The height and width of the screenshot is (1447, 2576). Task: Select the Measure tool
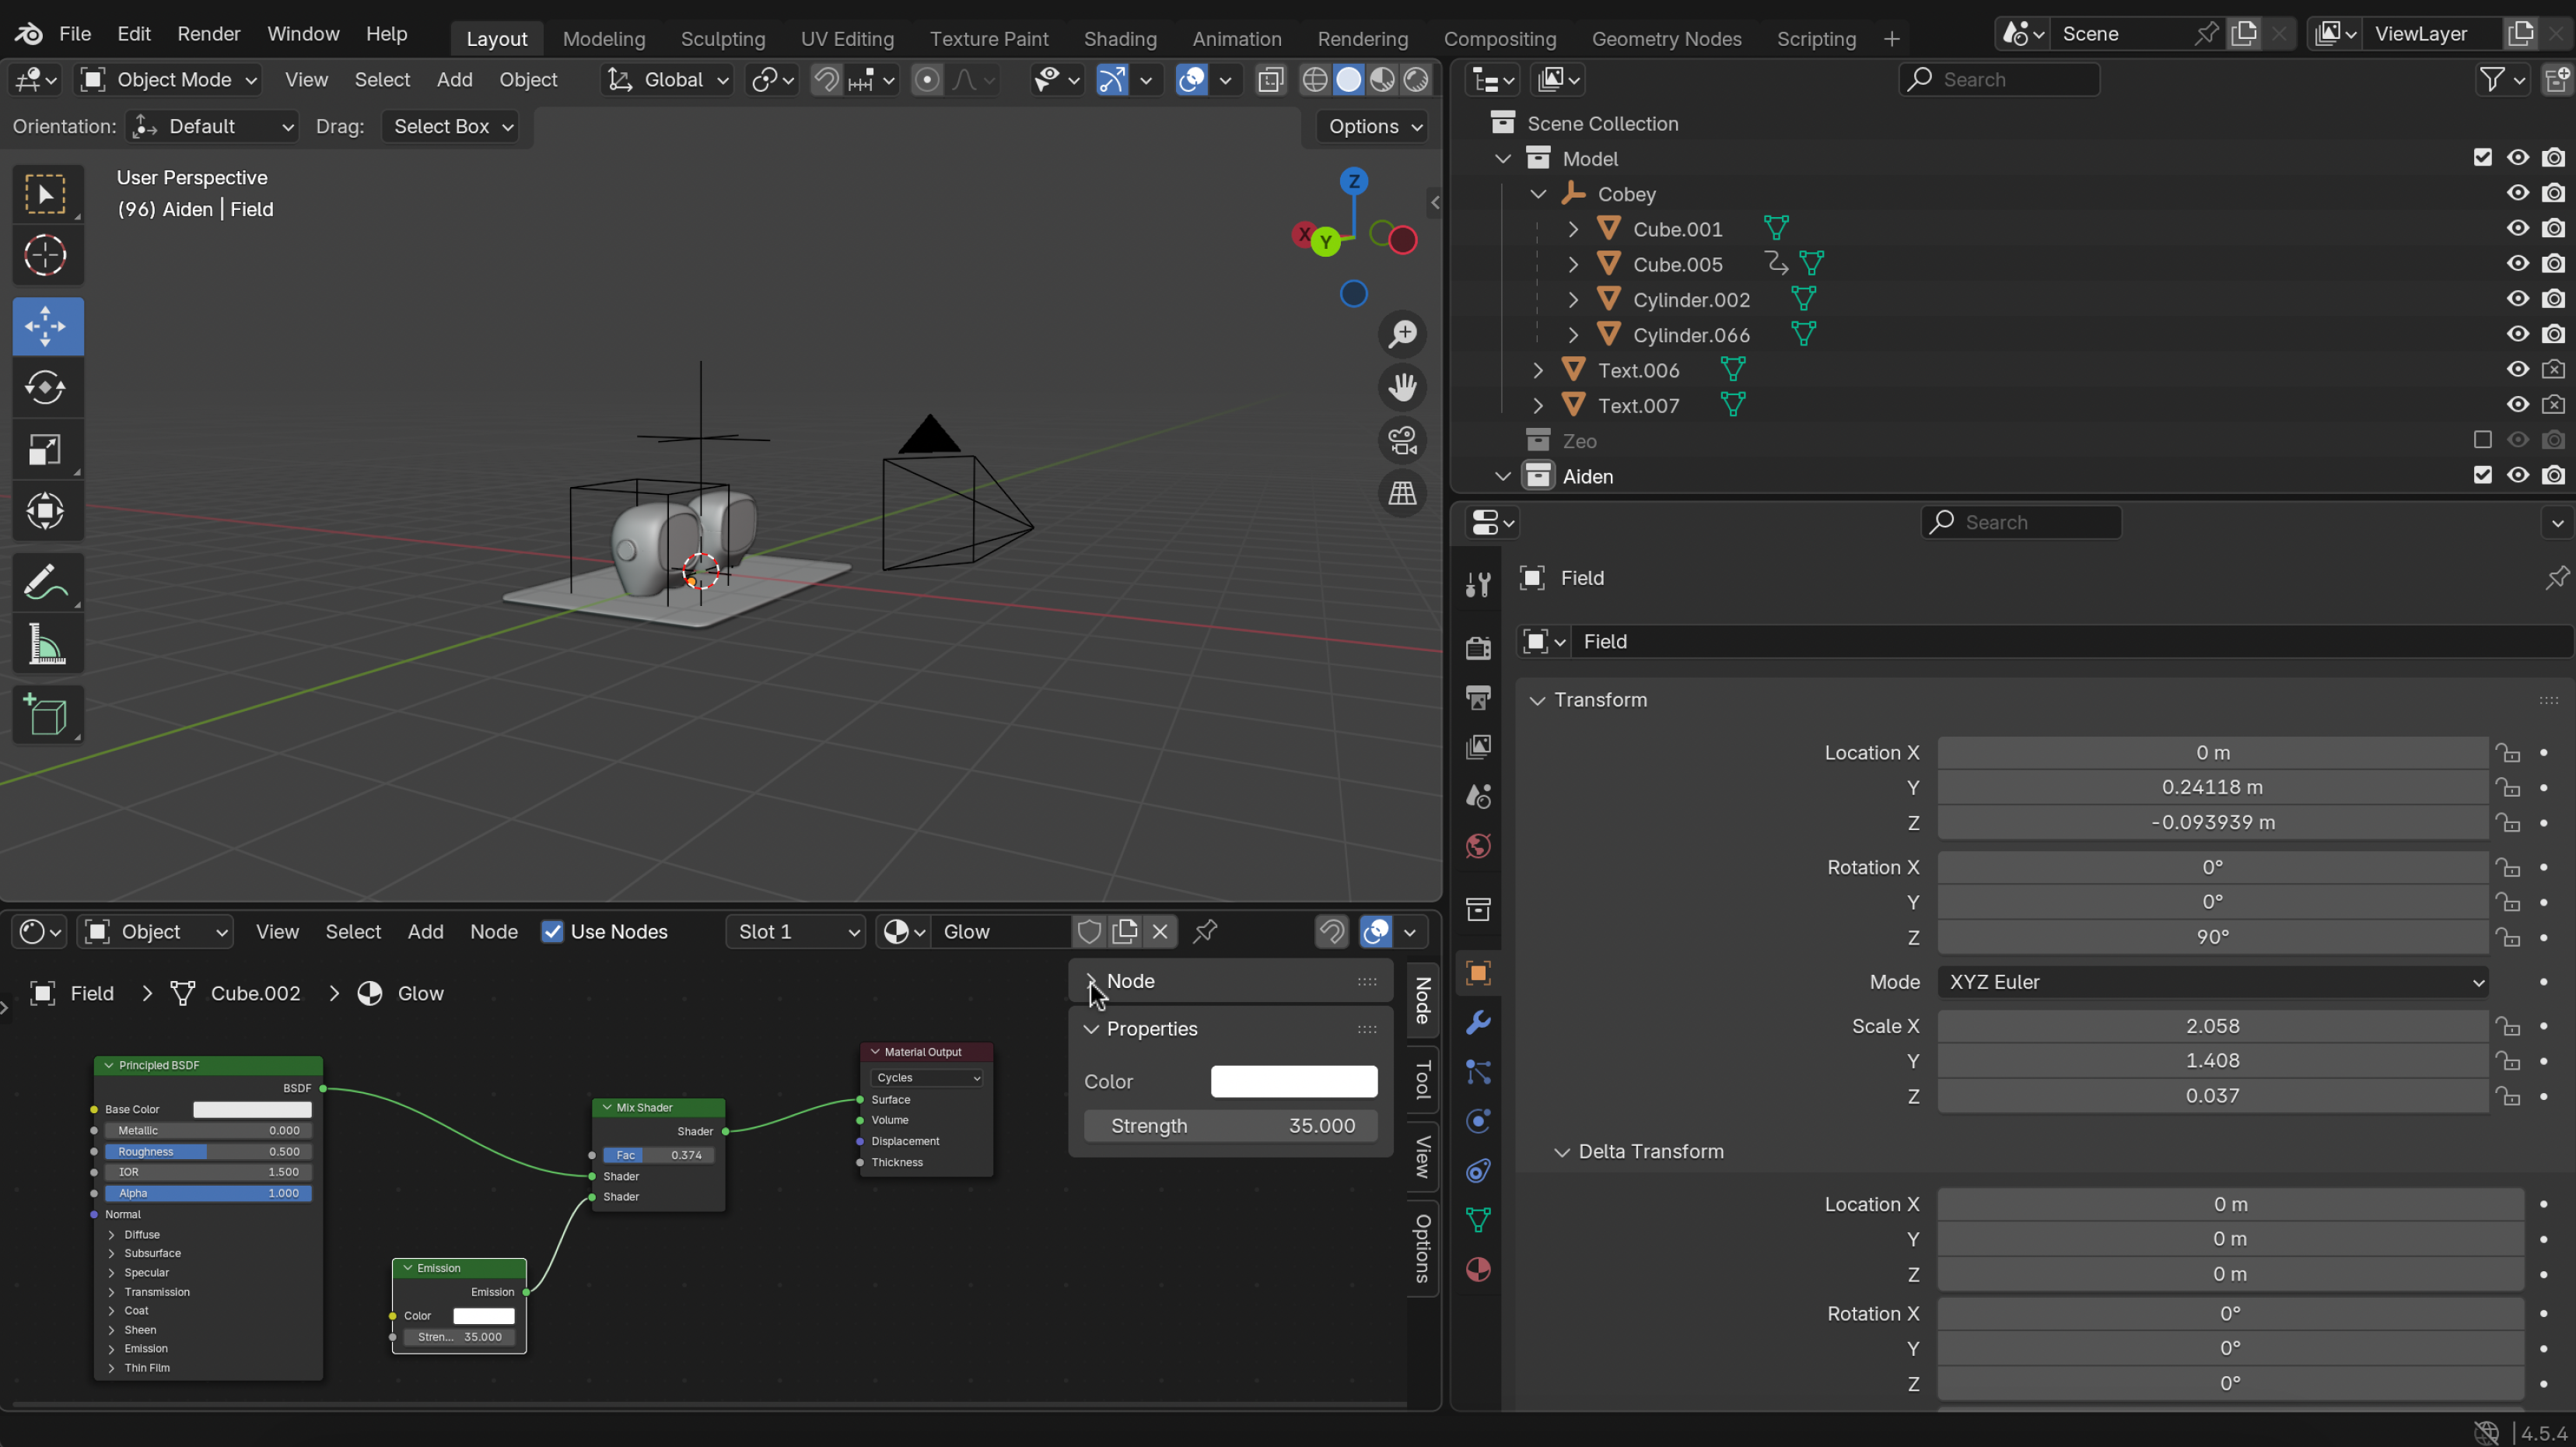(46, 645)
